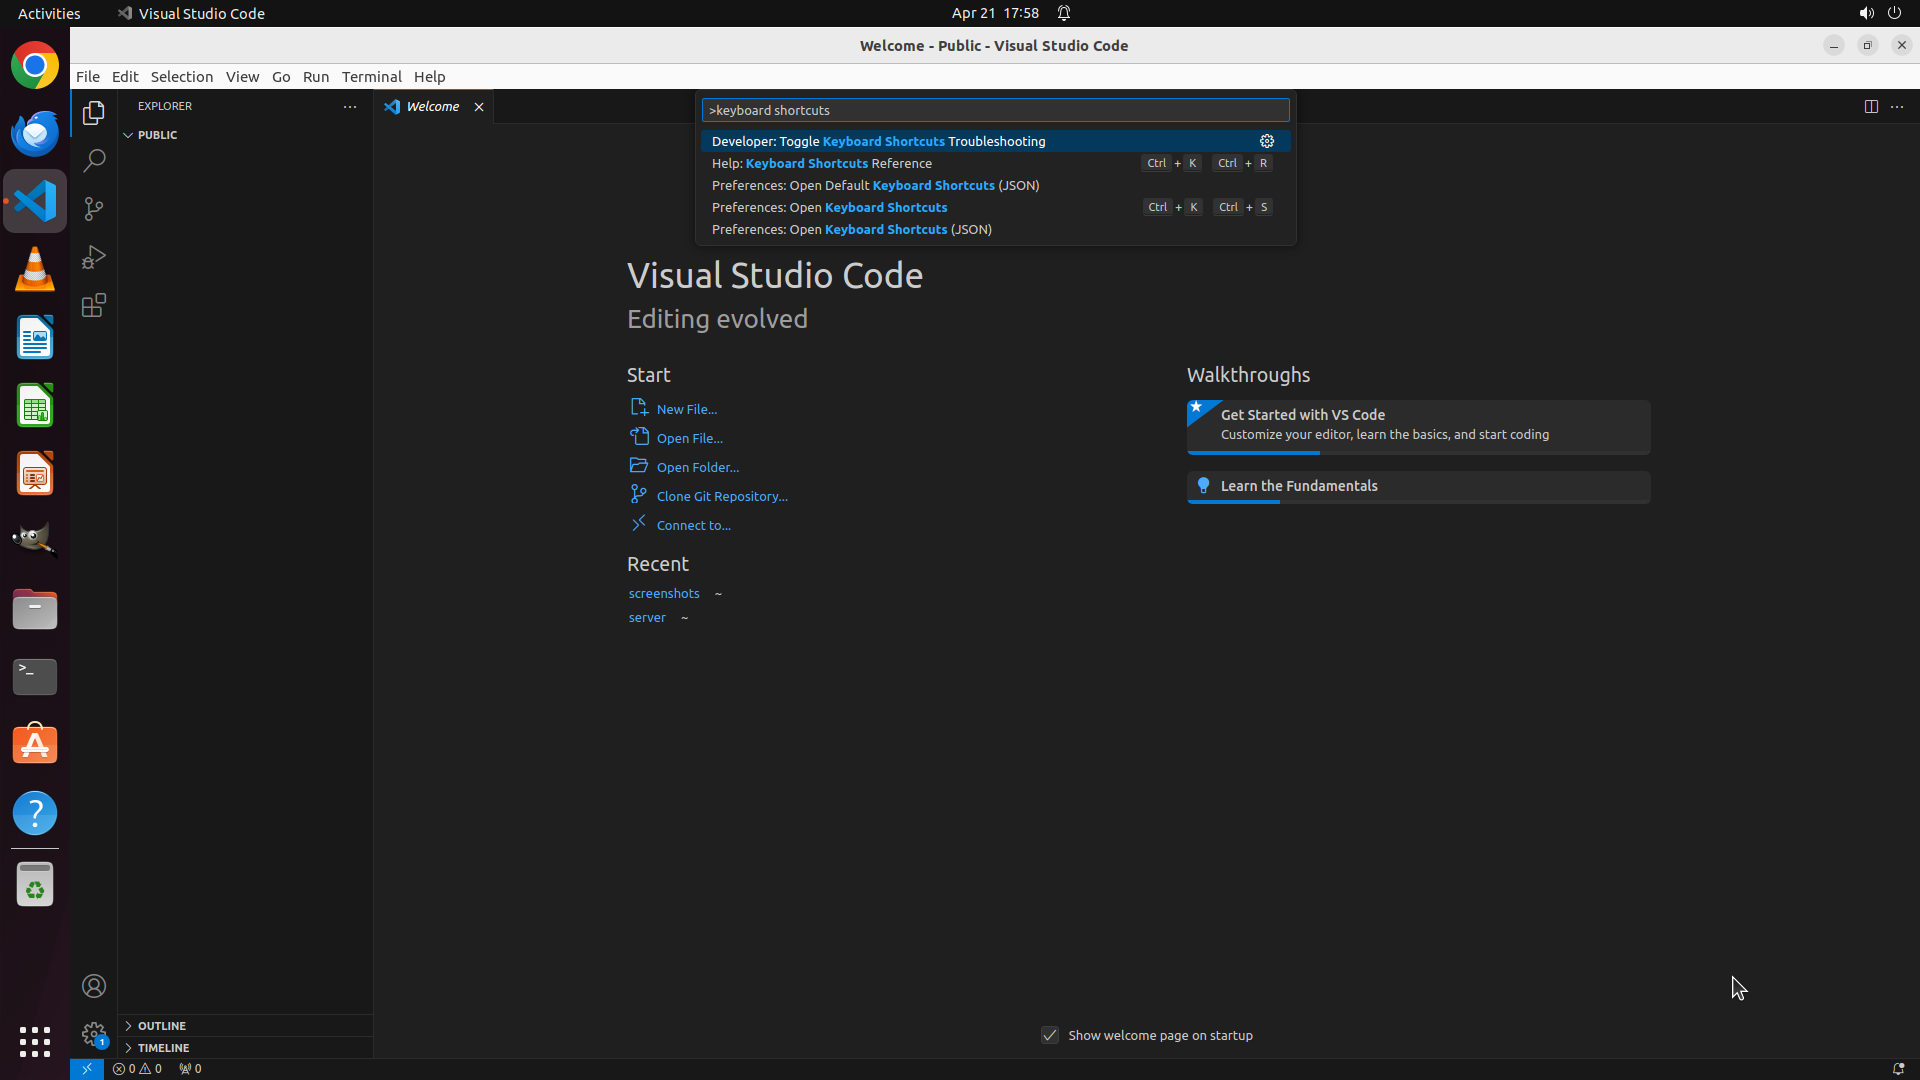Open the Run and Debug view

coord(94,257)
